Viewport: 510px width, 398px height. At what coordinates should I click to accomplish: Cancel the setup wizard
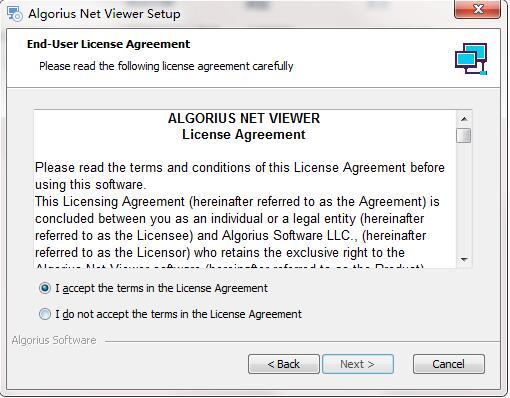449,364
